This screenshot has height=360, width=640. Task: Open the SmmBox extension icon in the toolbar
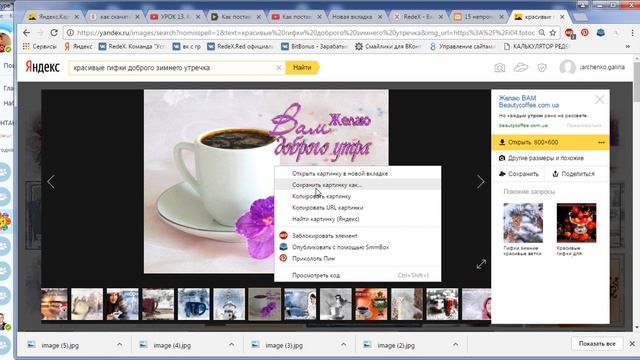coord(600,33)
